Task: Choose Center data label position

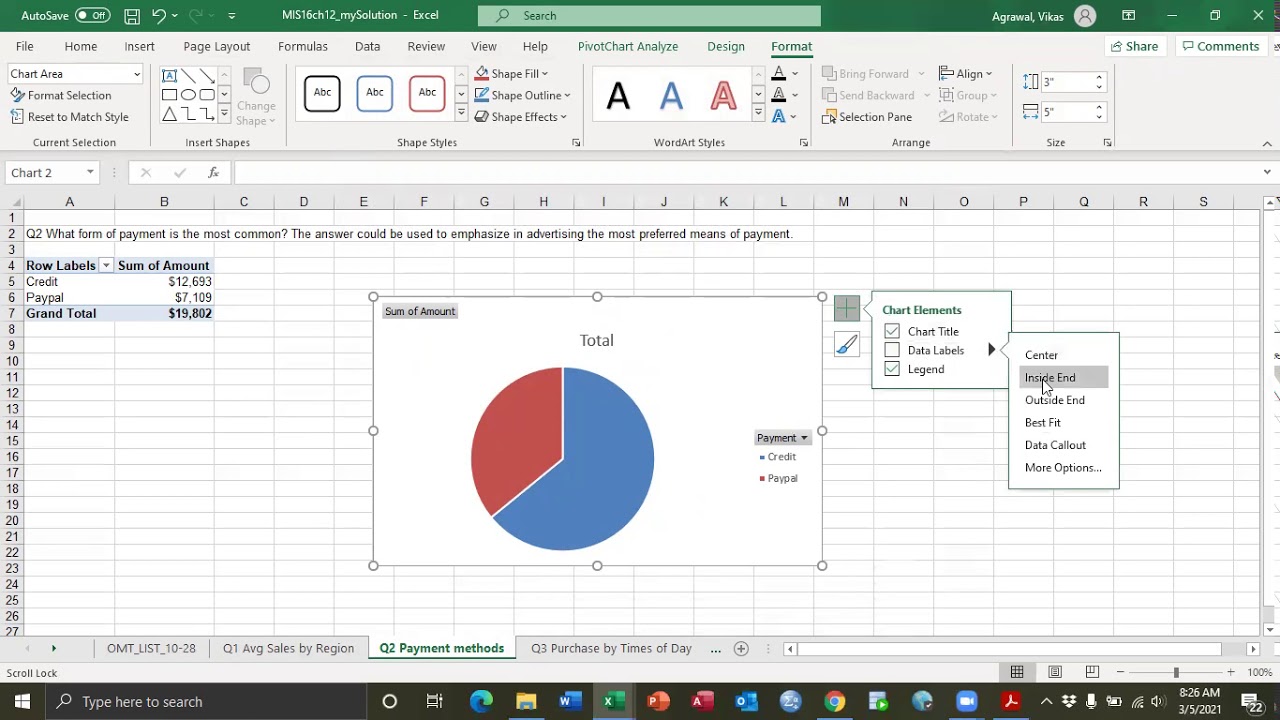Action: (x=1041, y=355)
